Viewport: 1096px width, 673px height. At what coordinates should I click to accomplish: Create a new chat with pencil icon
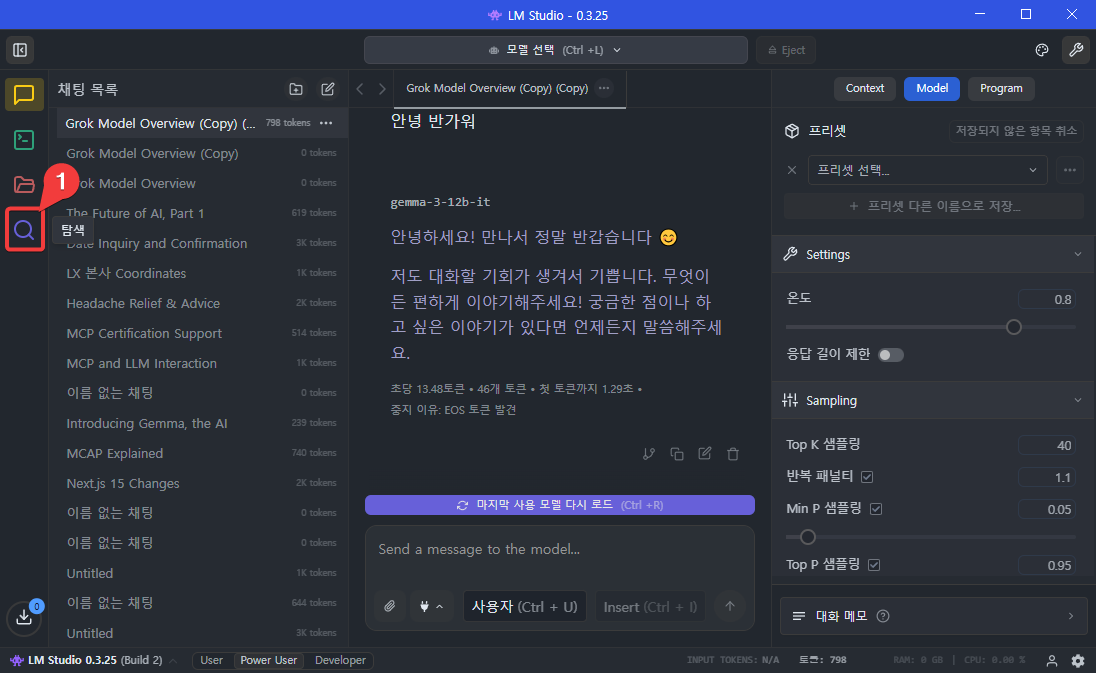coord(328,89)
